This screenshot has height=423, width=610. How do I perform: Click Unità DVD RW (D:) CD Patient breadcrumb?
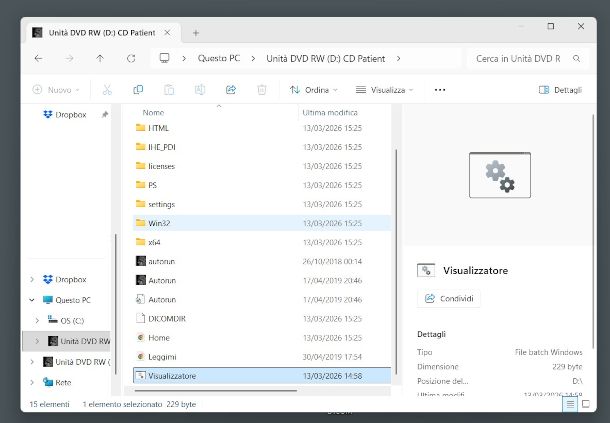pos(326,59)
